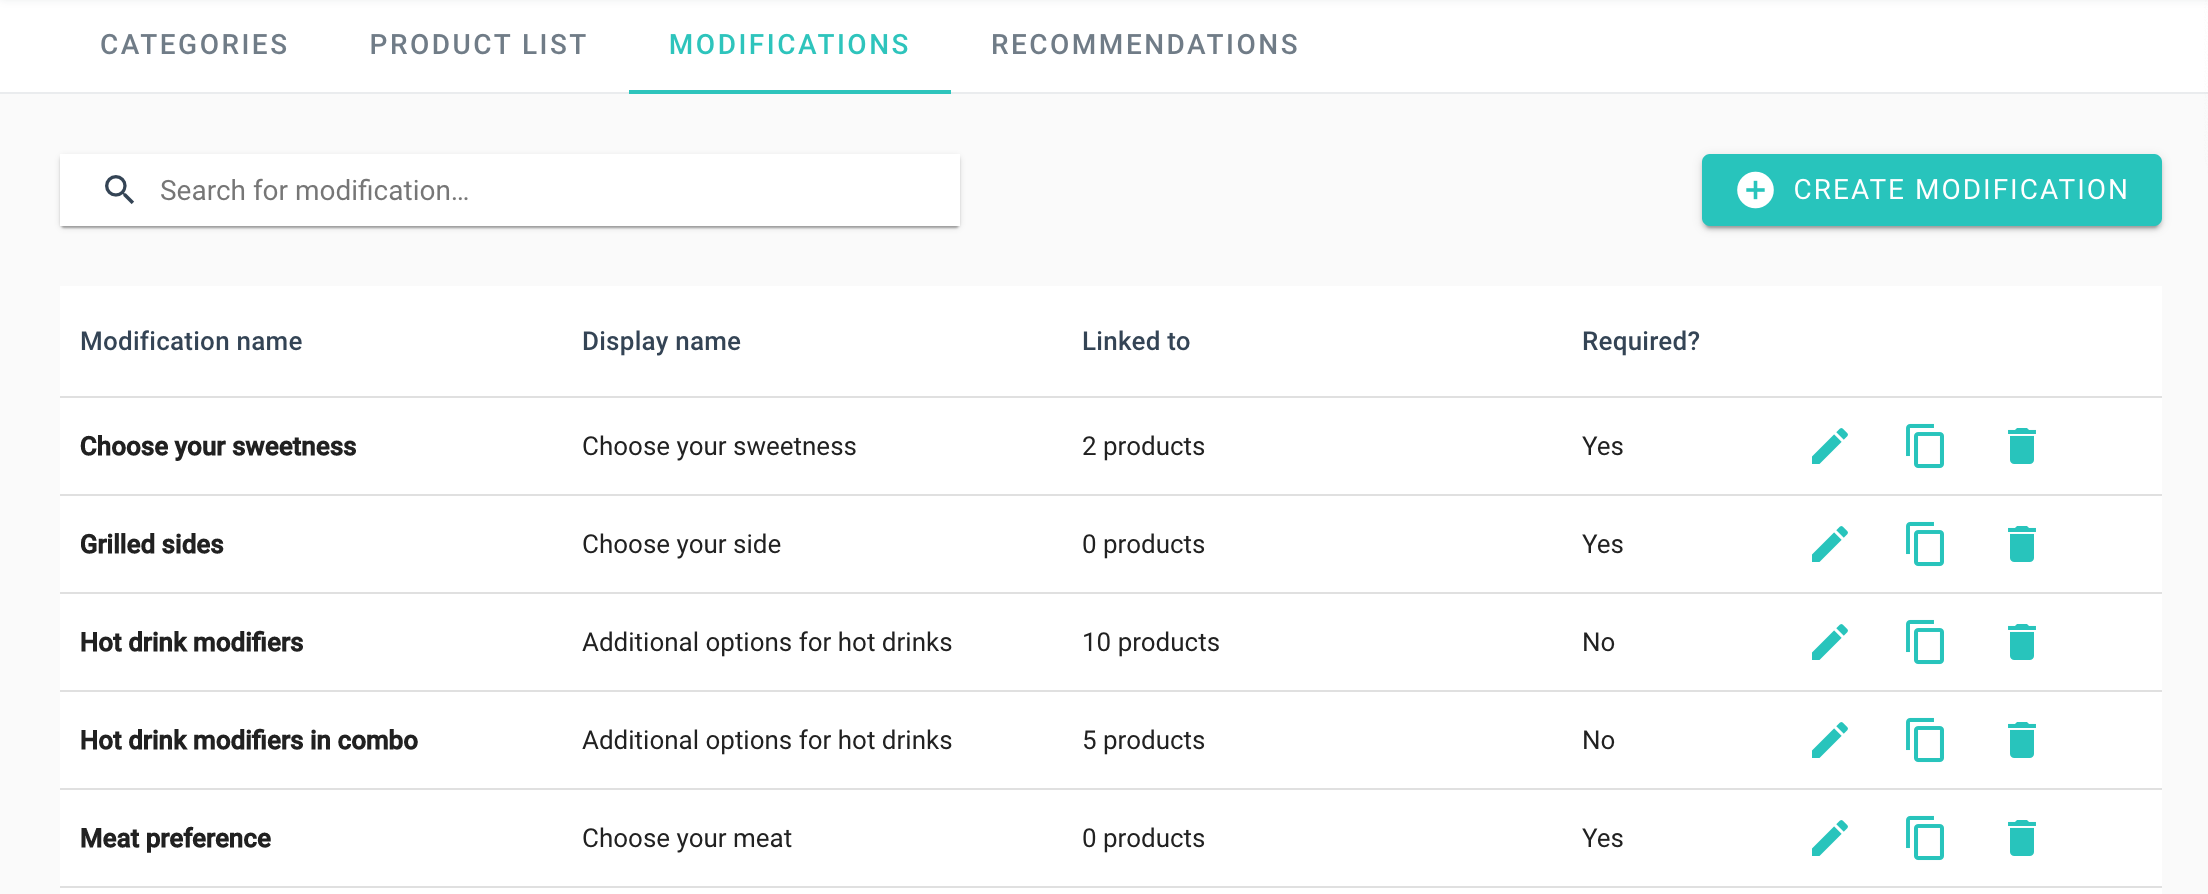2208x894 pixels.
Task: Edit the Meat preference modification
Action: coord(1829,838)
